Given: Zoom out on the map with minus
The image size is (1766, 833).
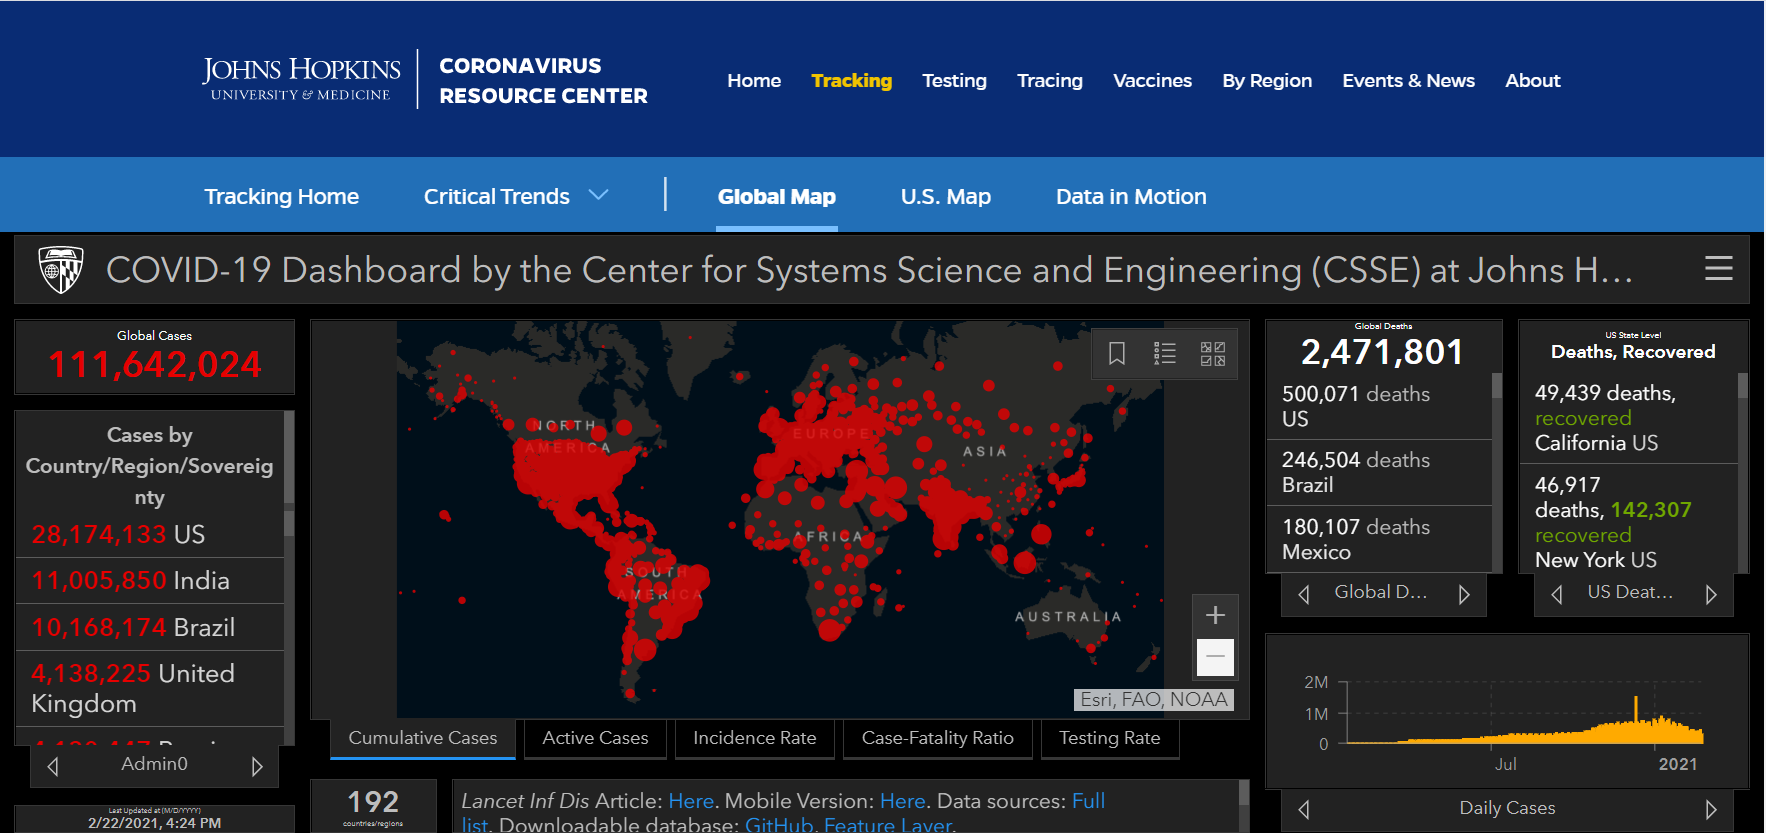Looking at the screenshot, I should point(1215,656).
